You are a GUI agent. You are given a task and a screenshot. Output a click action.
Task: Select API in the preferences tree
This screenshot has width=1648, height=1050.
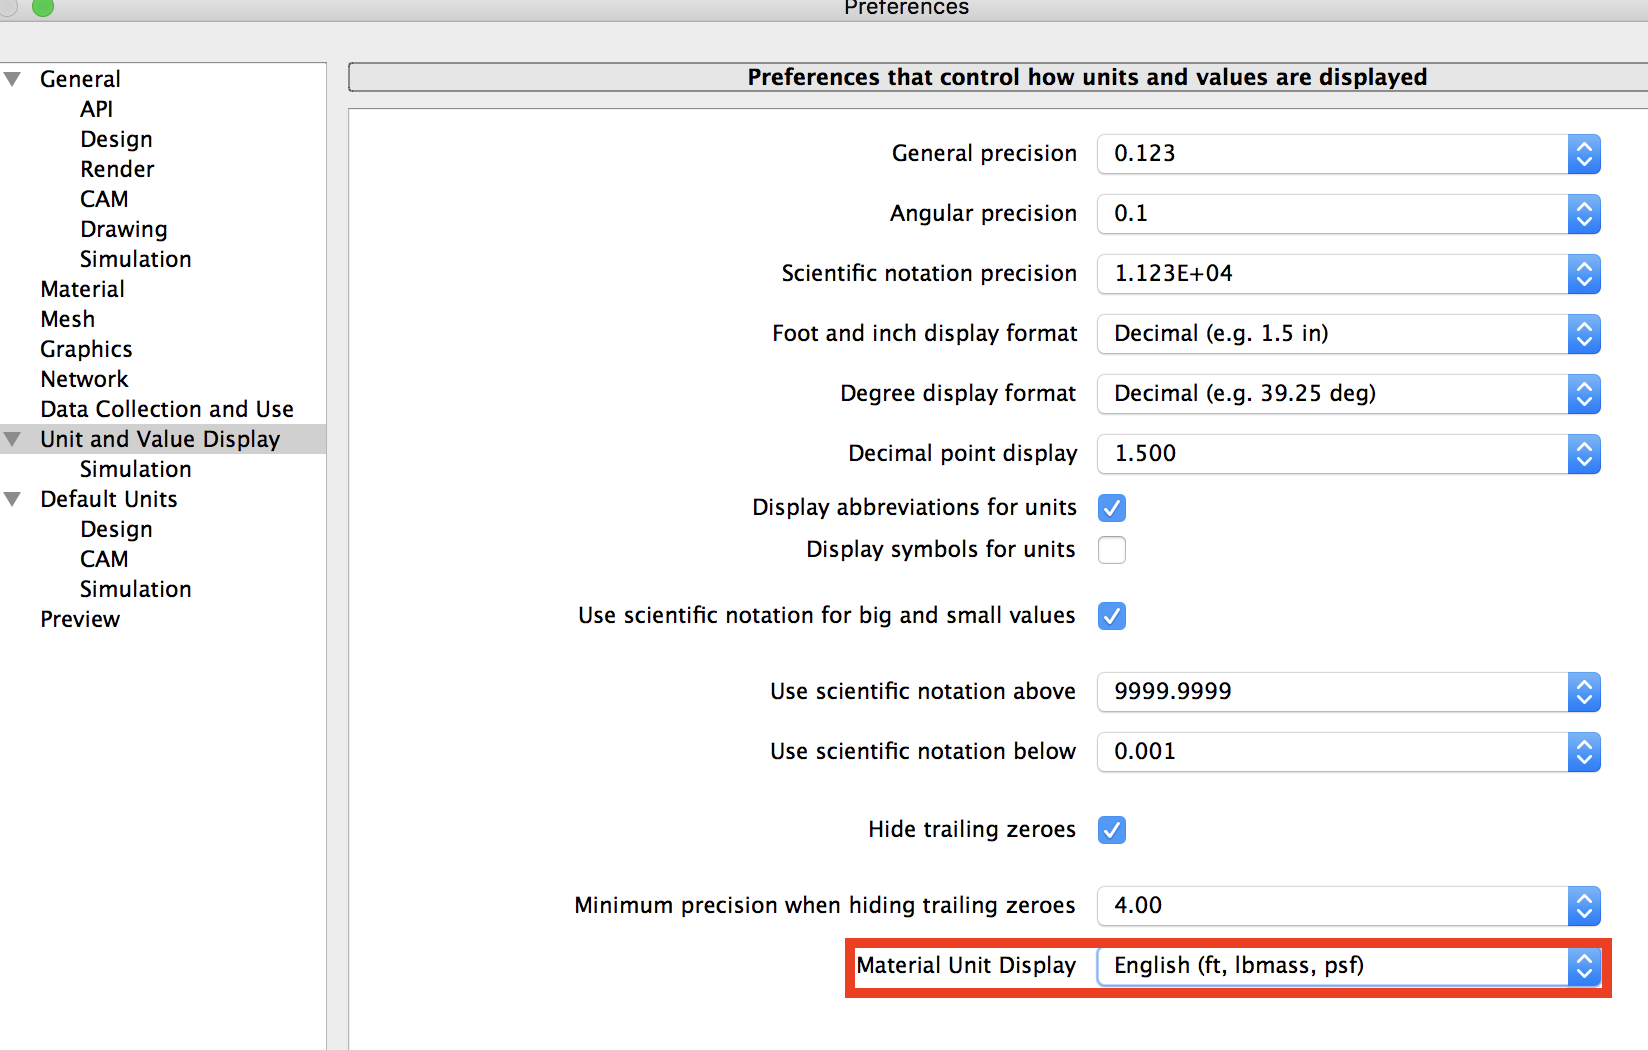(x=97, y=109)
